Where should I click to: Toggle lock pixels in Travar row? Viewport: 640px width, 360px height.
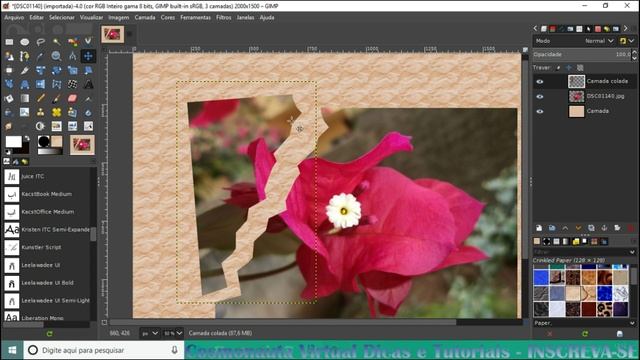tap(558, 68)
